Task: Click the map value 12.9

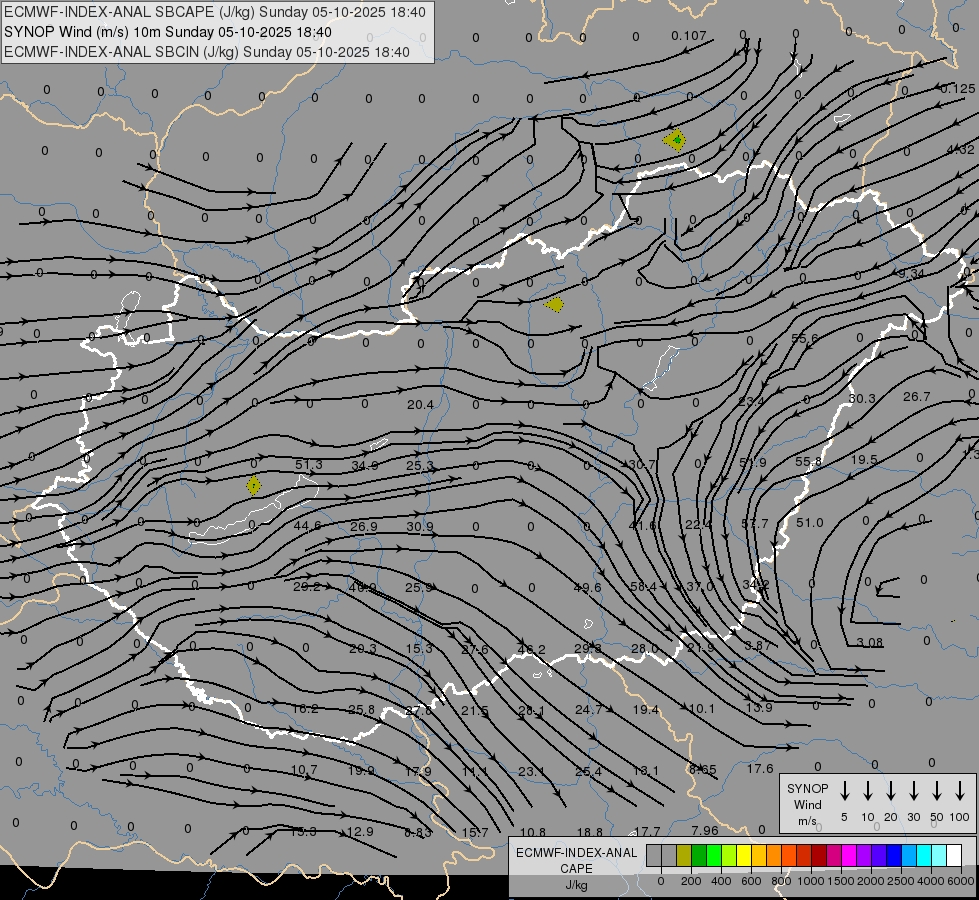Action: coord(360,832)
